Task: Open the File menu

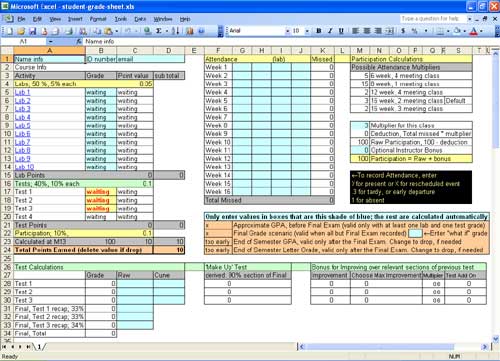Action: click(21, 19)
